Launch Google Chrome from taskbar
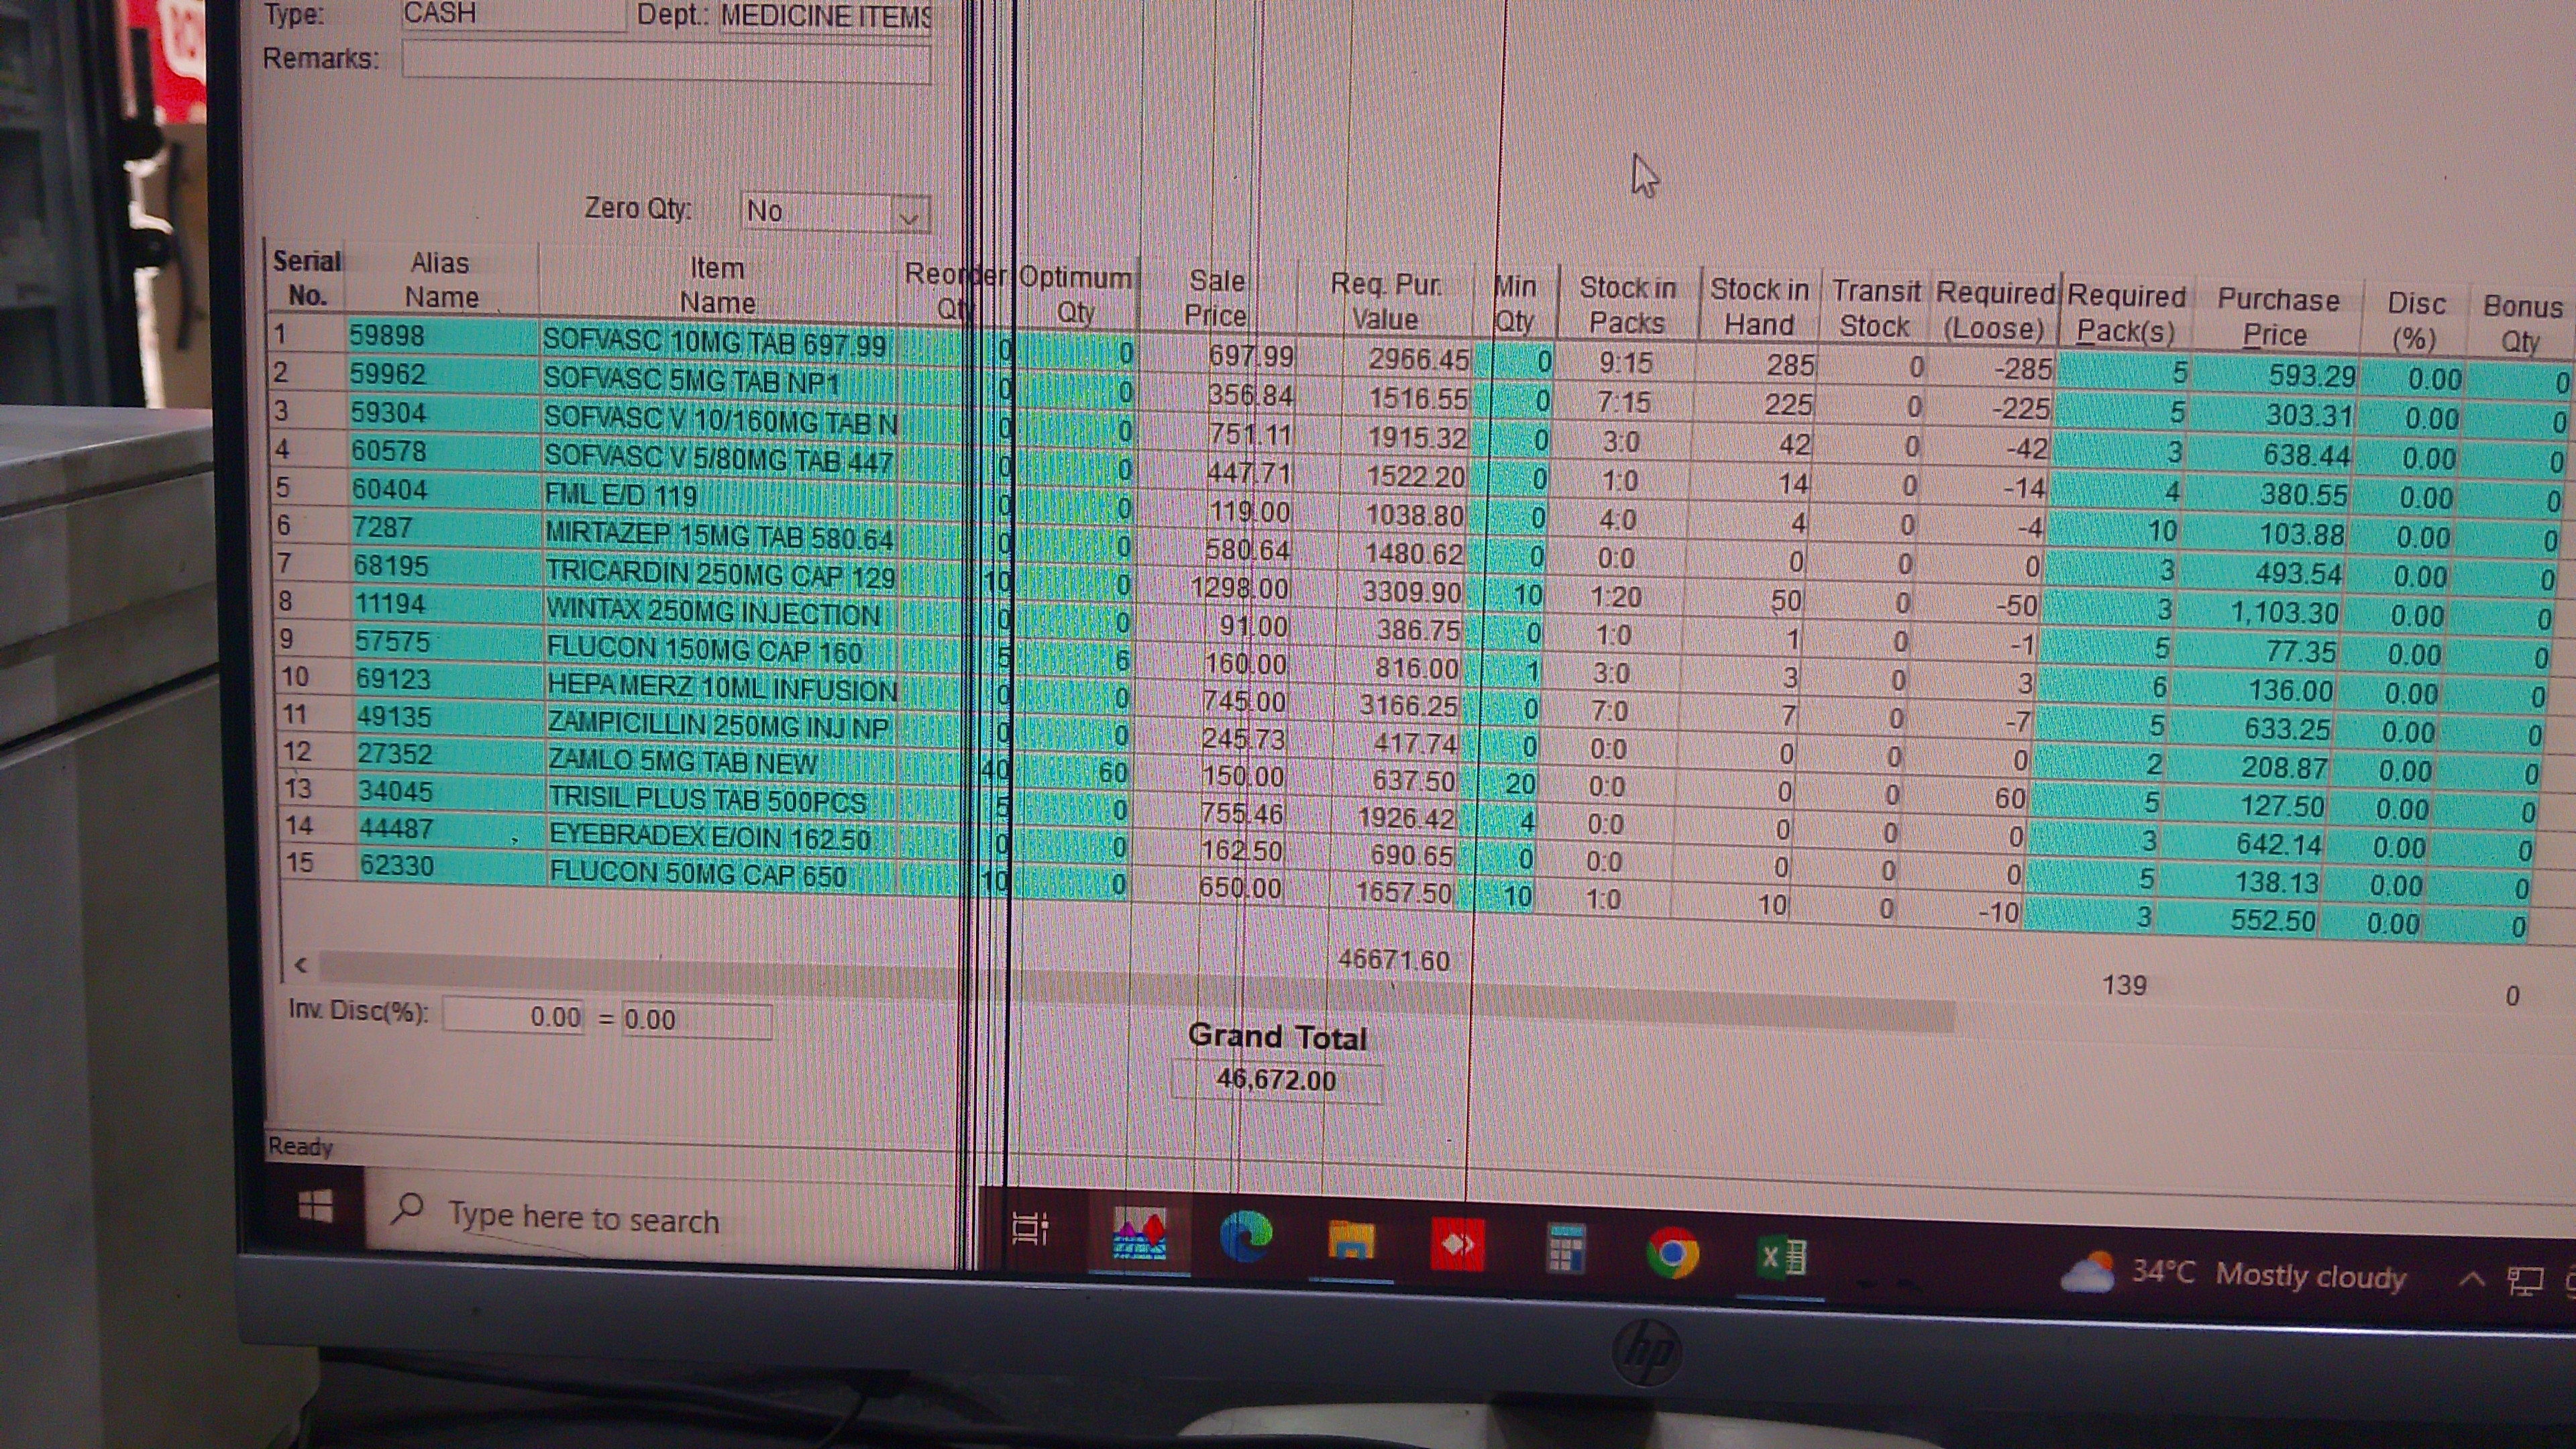Screen dimensions: 2576x1449 [1673, 1252]
